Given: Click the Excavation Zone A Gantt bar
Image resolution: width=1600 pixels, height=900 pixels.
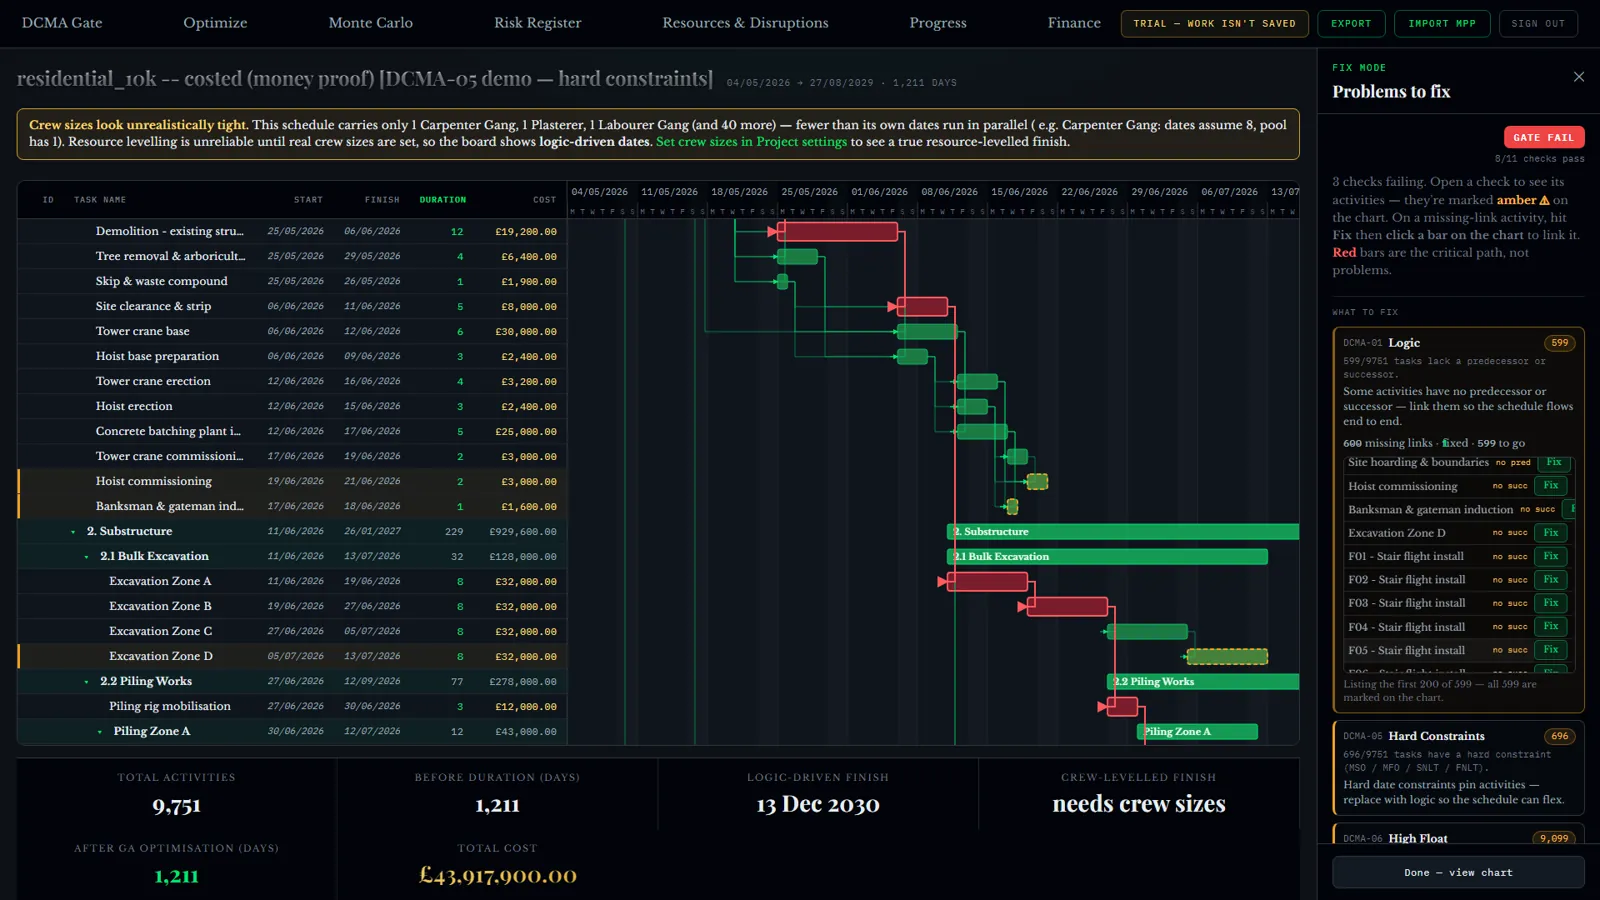Looking at the screenshot, I should (x=987, y=582).
